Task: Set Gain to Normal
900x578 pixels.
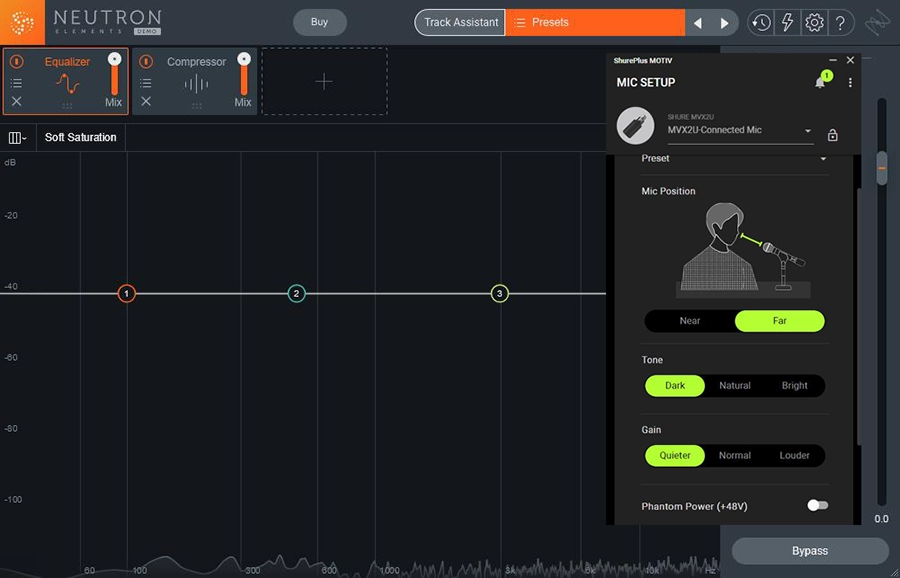Action: tap(735, 456)
